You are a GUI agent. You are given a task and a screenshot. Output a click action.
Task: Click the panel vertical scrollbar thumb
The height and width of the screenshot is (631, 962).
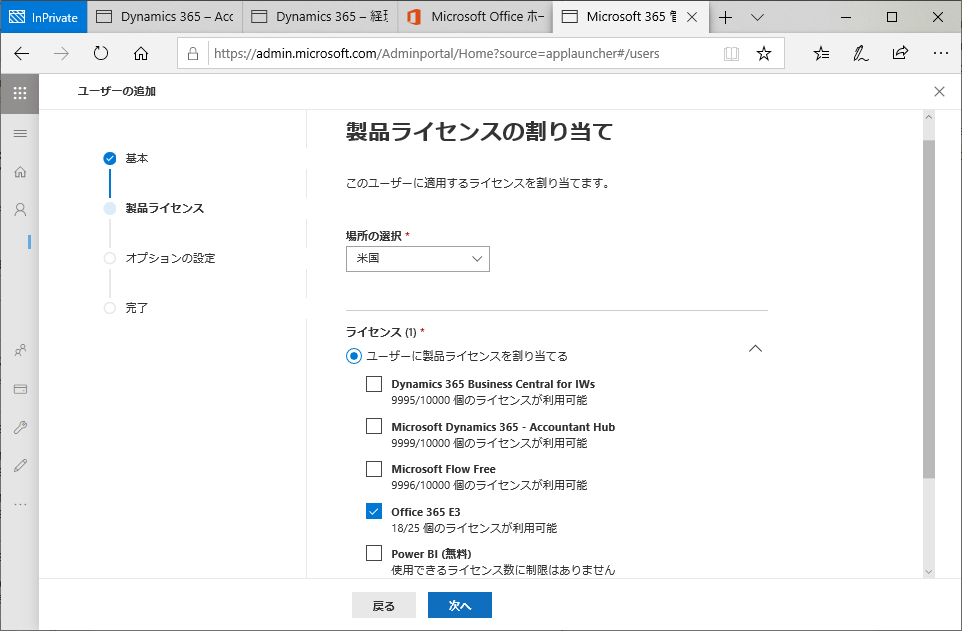pos(928,309)
